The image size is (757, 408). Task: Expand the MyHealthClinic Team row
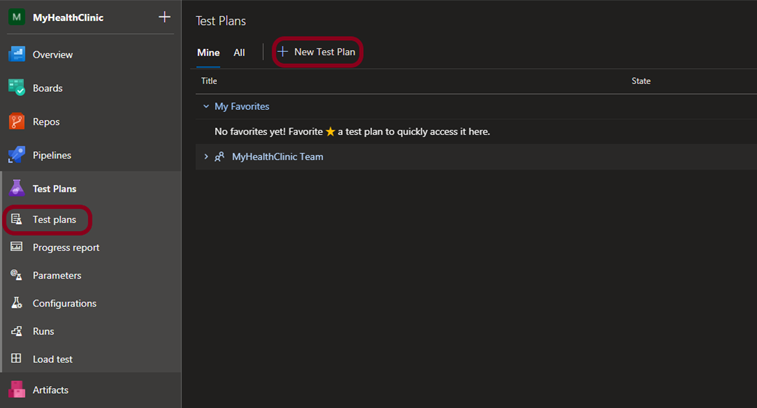coord(206,156)
